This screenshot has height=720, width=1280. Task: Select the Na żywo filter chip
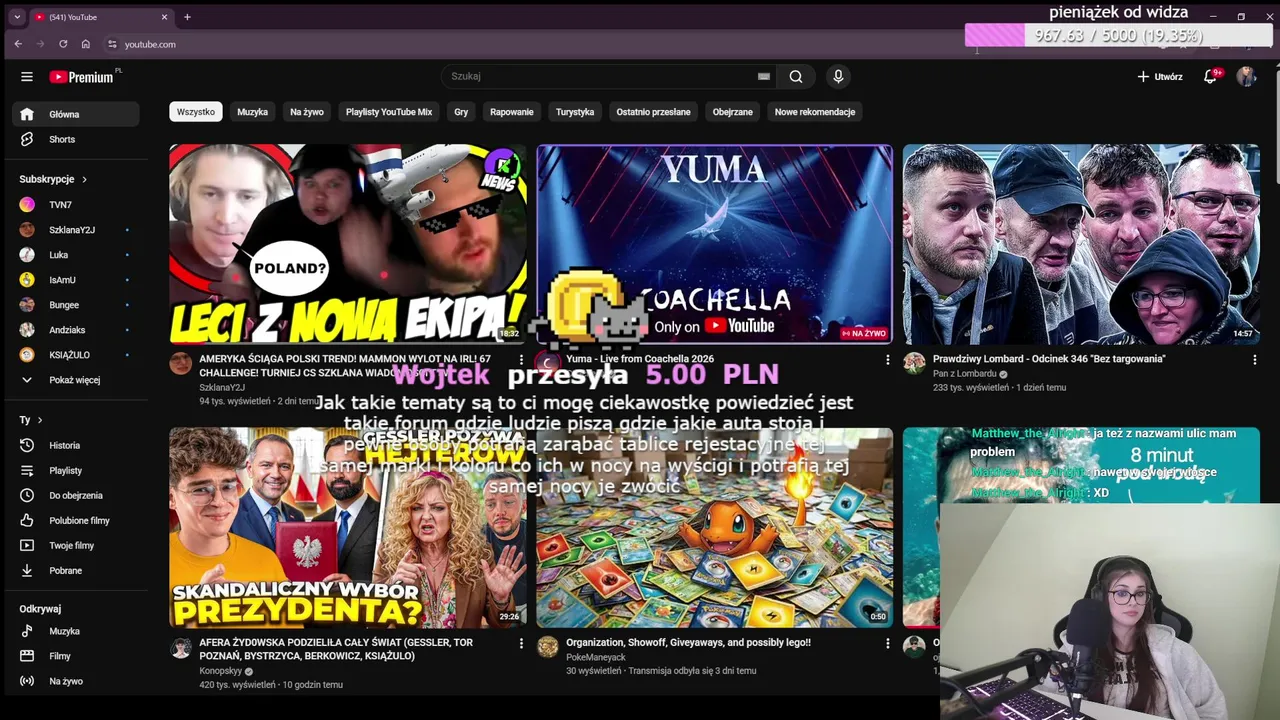tap(307, 112)
